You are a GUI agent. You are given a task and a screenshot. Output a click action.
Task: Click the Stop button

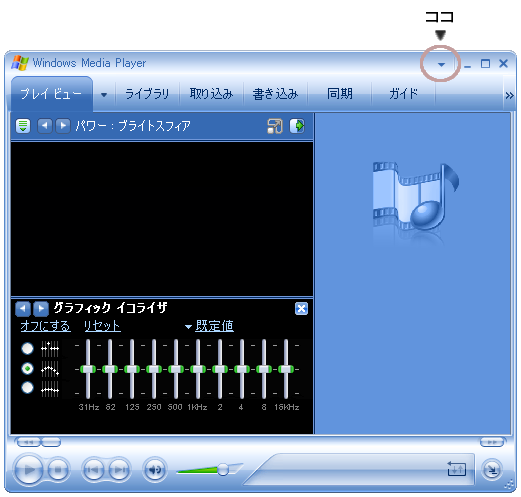click(x=58, y=470)
